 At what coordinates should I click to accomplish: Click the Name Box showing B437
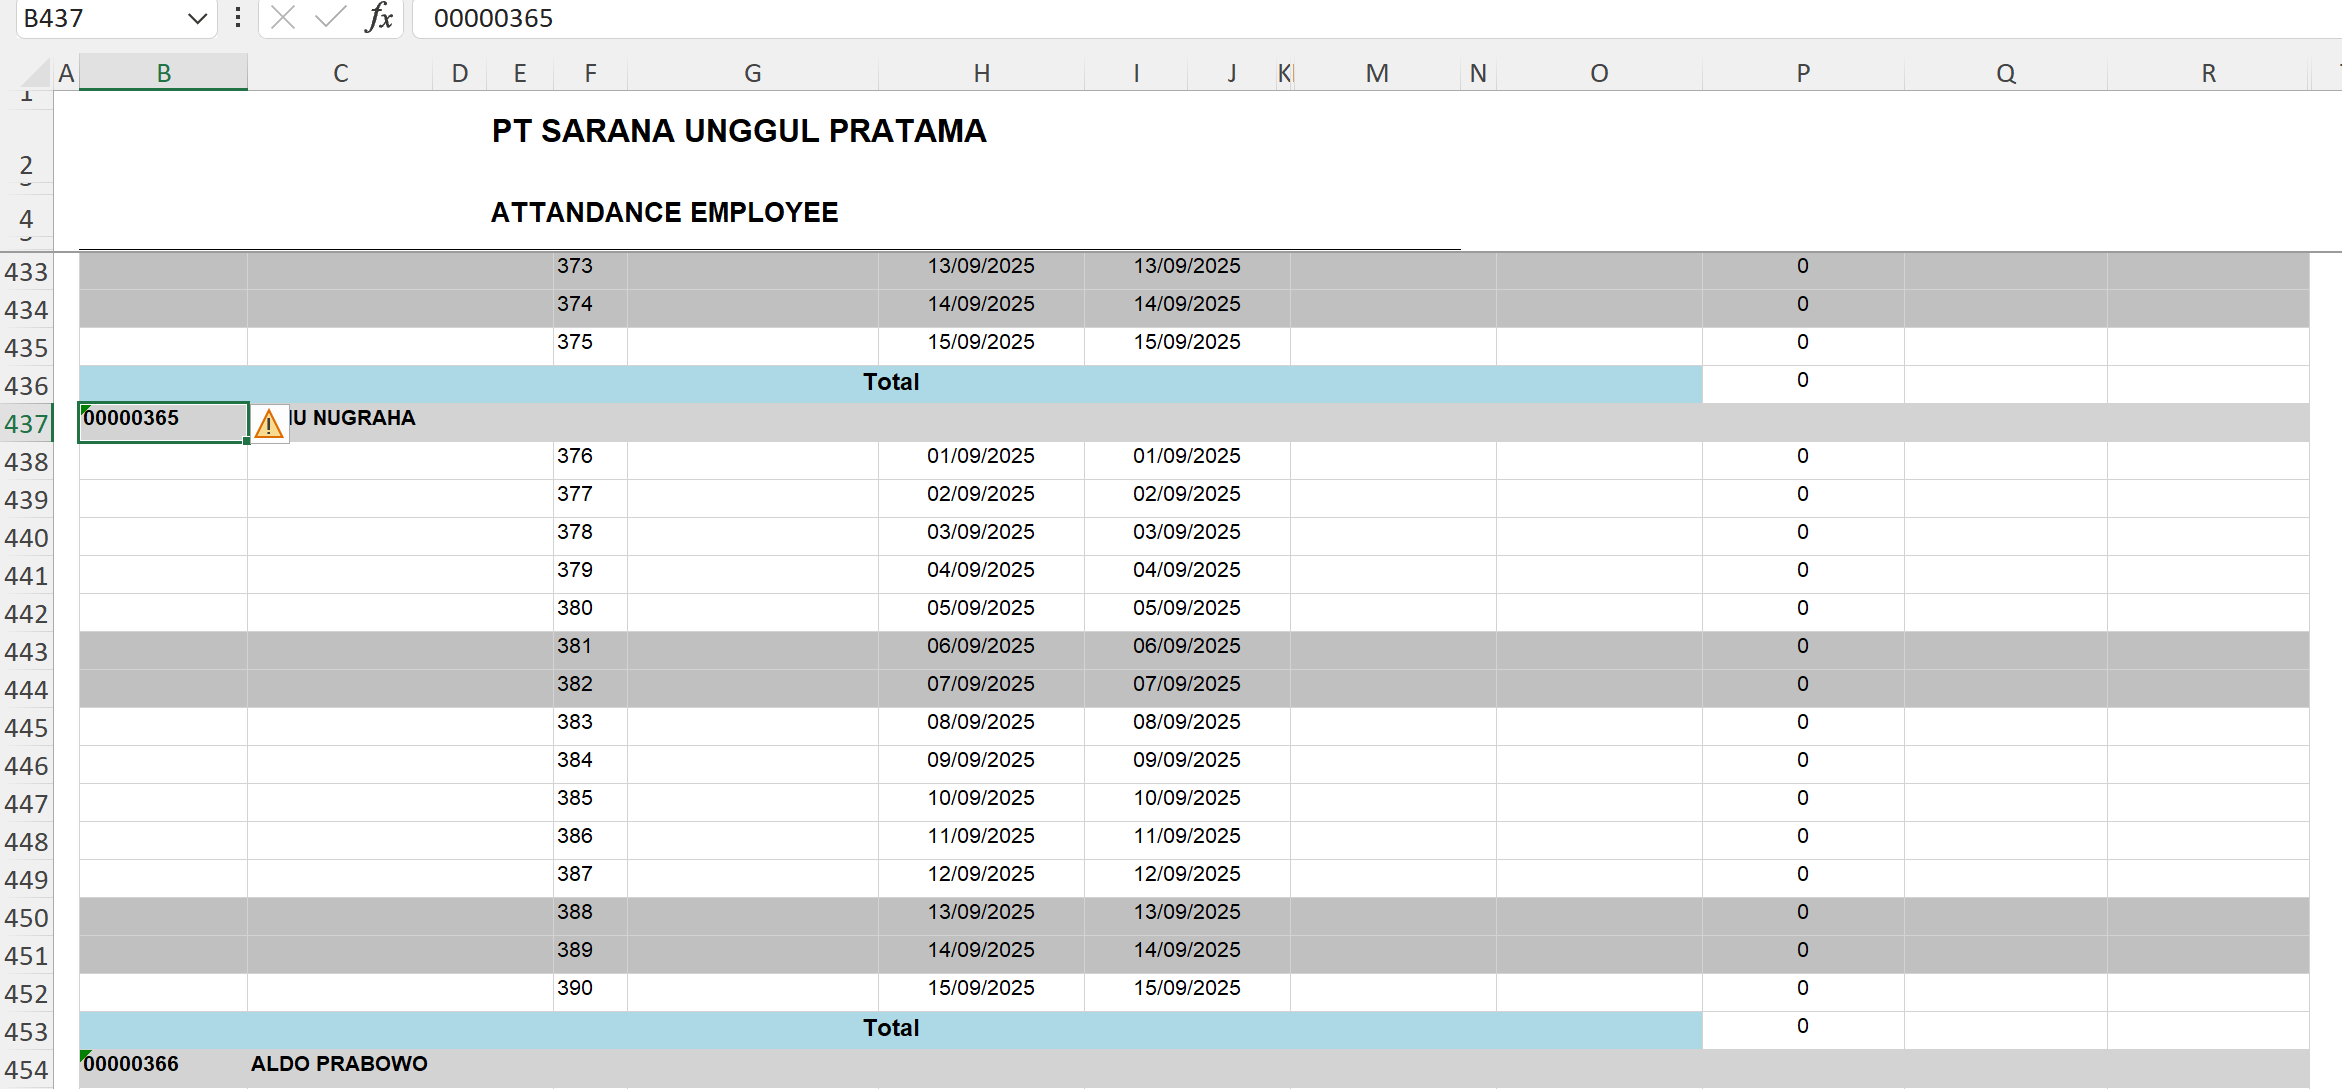point(100,18)
